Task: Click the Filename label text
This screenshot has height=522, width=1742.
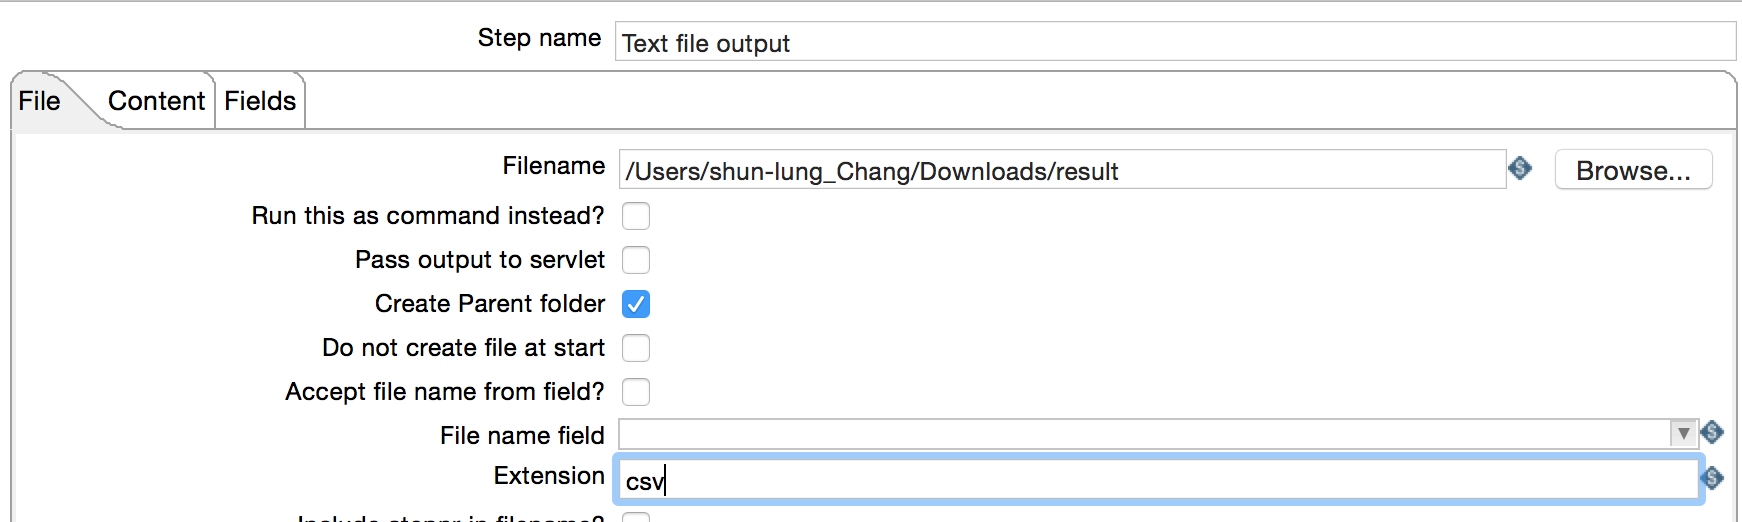Action: coord(554,166)
